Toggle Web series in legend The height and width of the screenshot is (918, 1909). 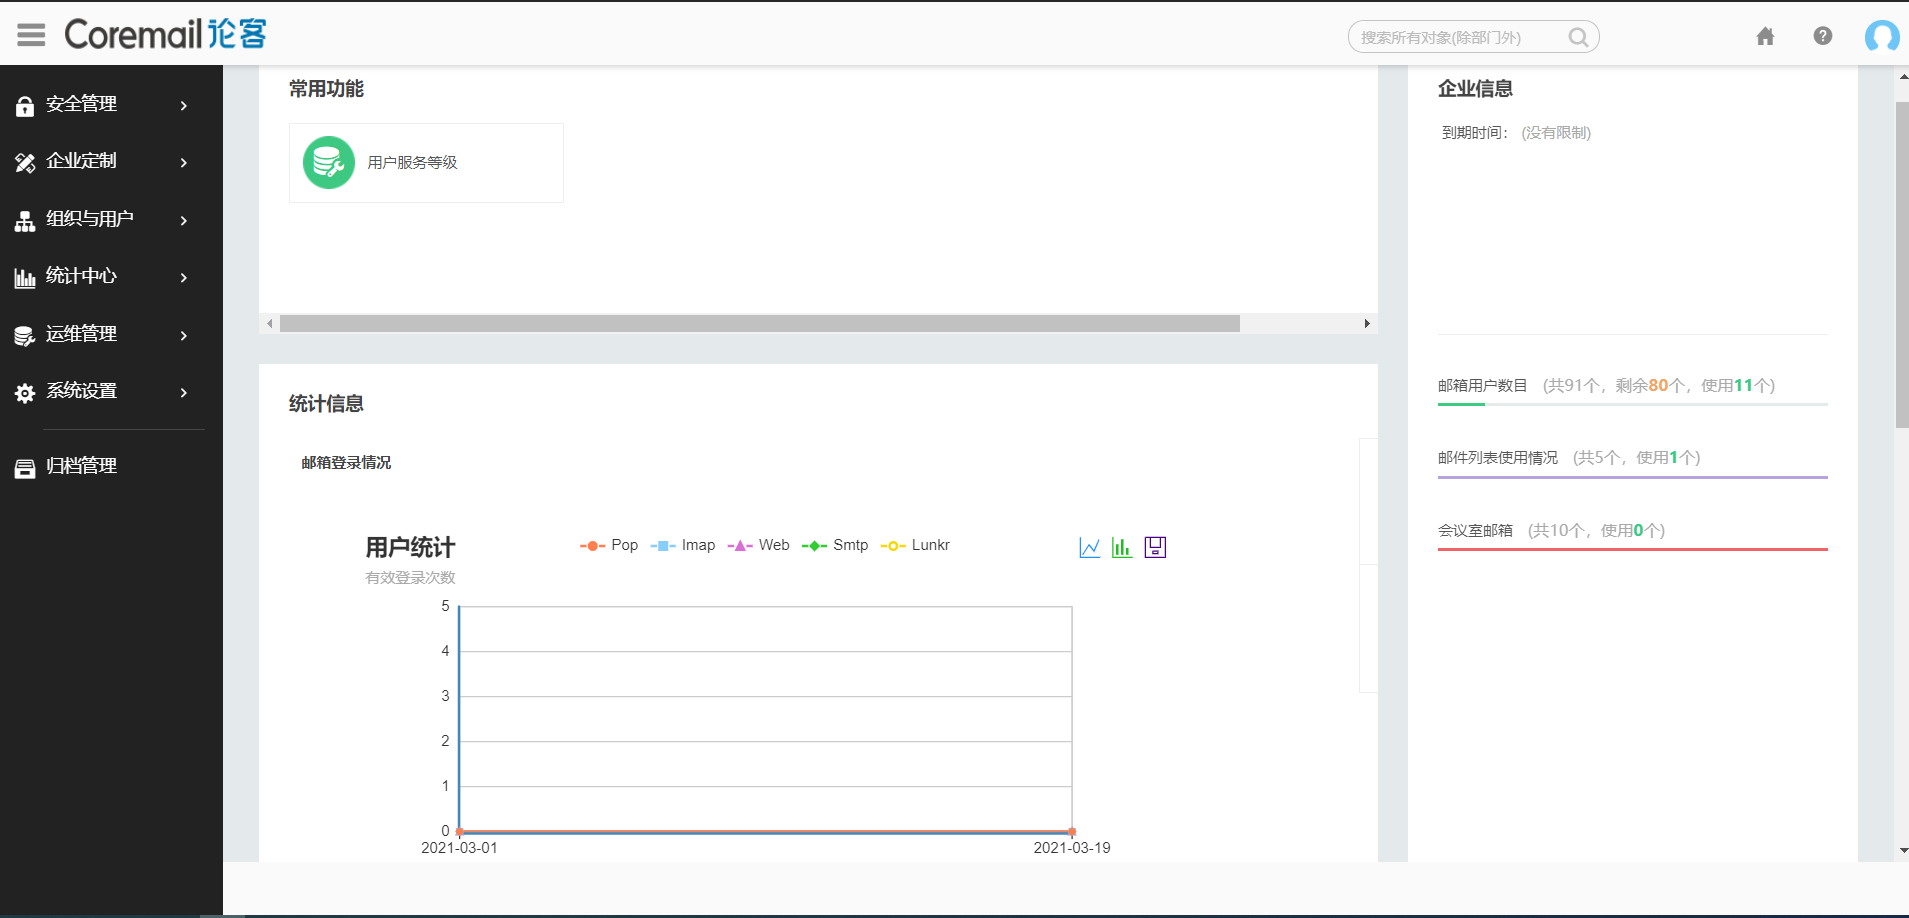[x=758, y=545]
